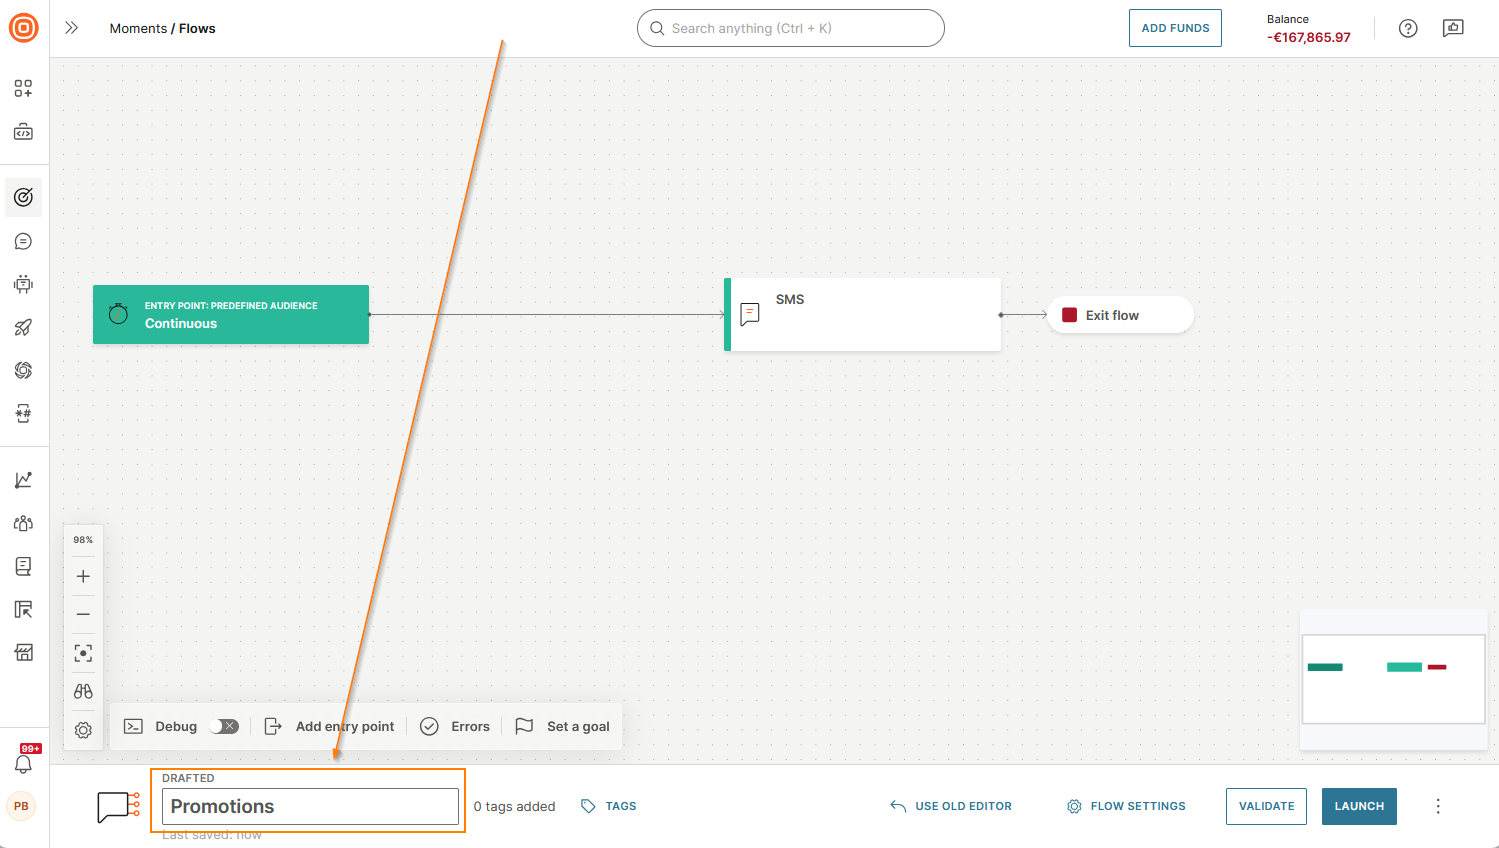Viewport: 1499px width, 848px height.
Task: Open the Analytics chart icon in sidebar
Action: [x=23, y=479]
